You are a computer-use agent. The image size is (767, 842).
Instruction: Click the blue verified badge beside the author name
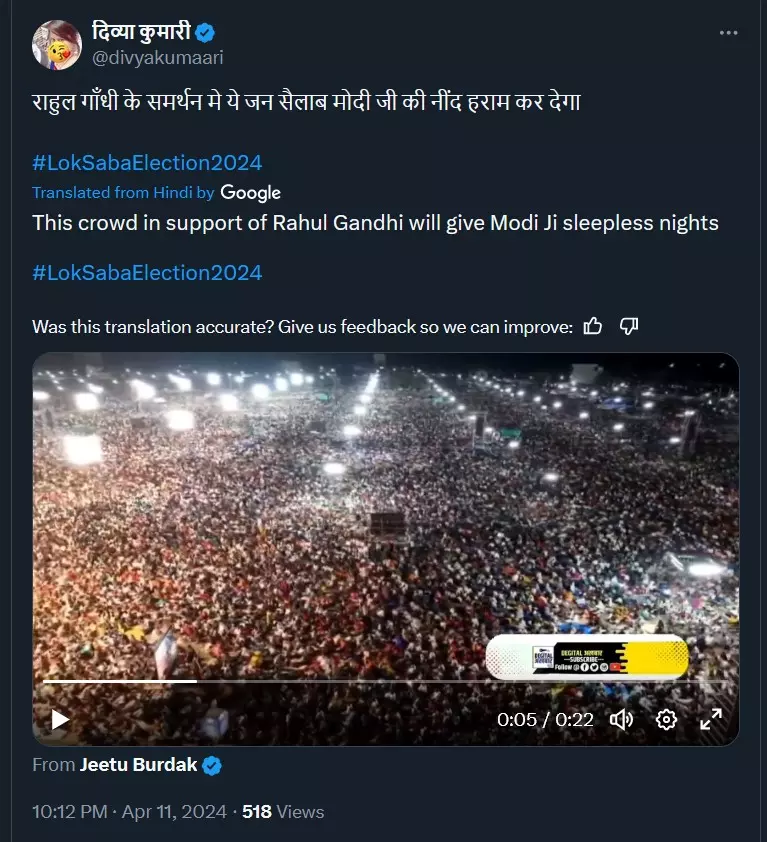point(205,32)
